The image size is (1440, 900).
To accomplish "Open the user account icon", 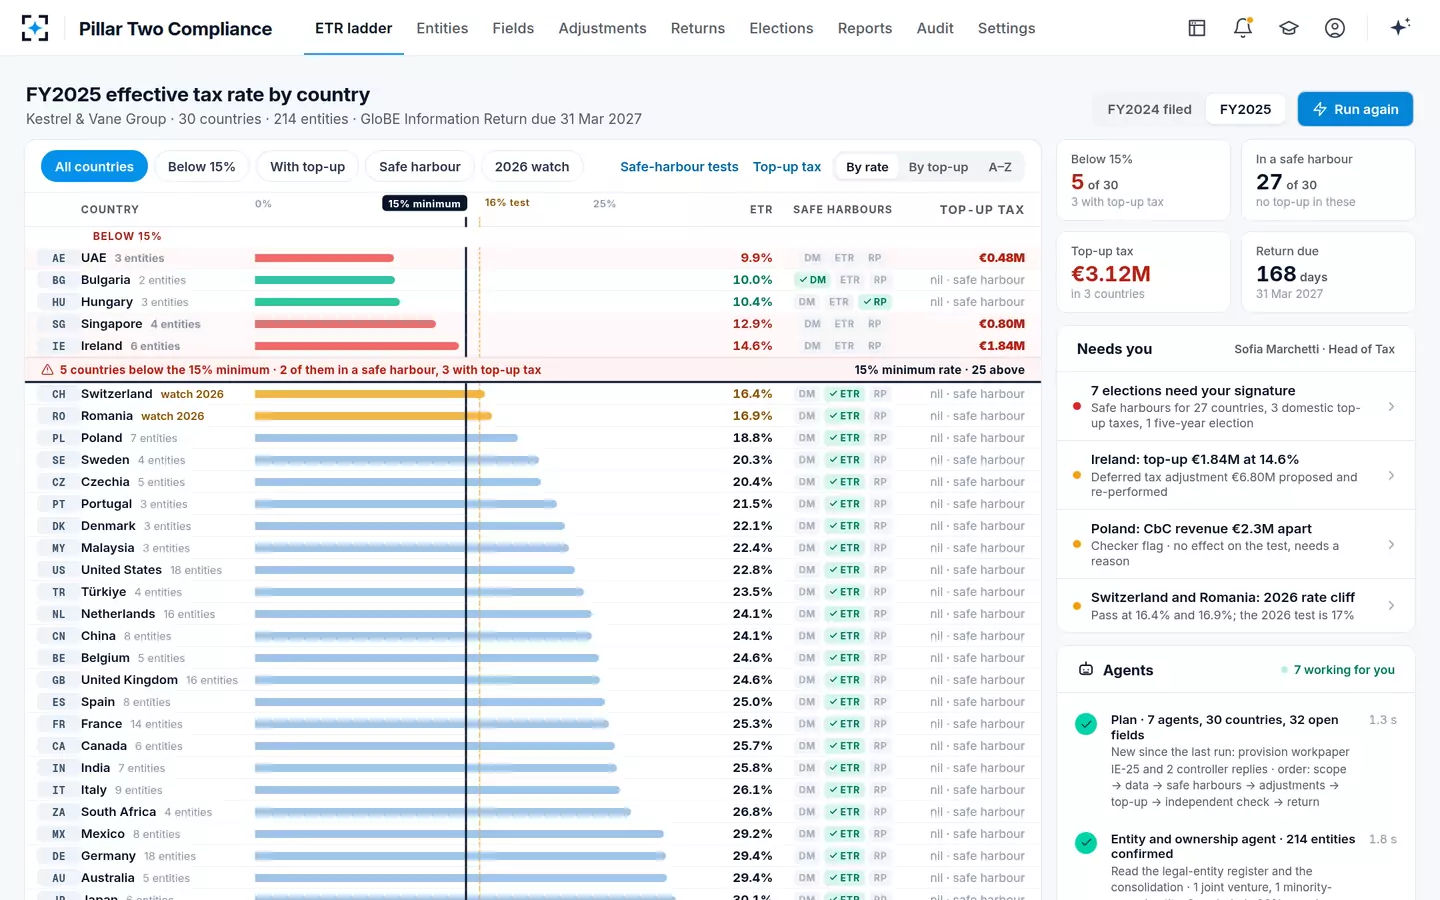I will (1335, 28).
